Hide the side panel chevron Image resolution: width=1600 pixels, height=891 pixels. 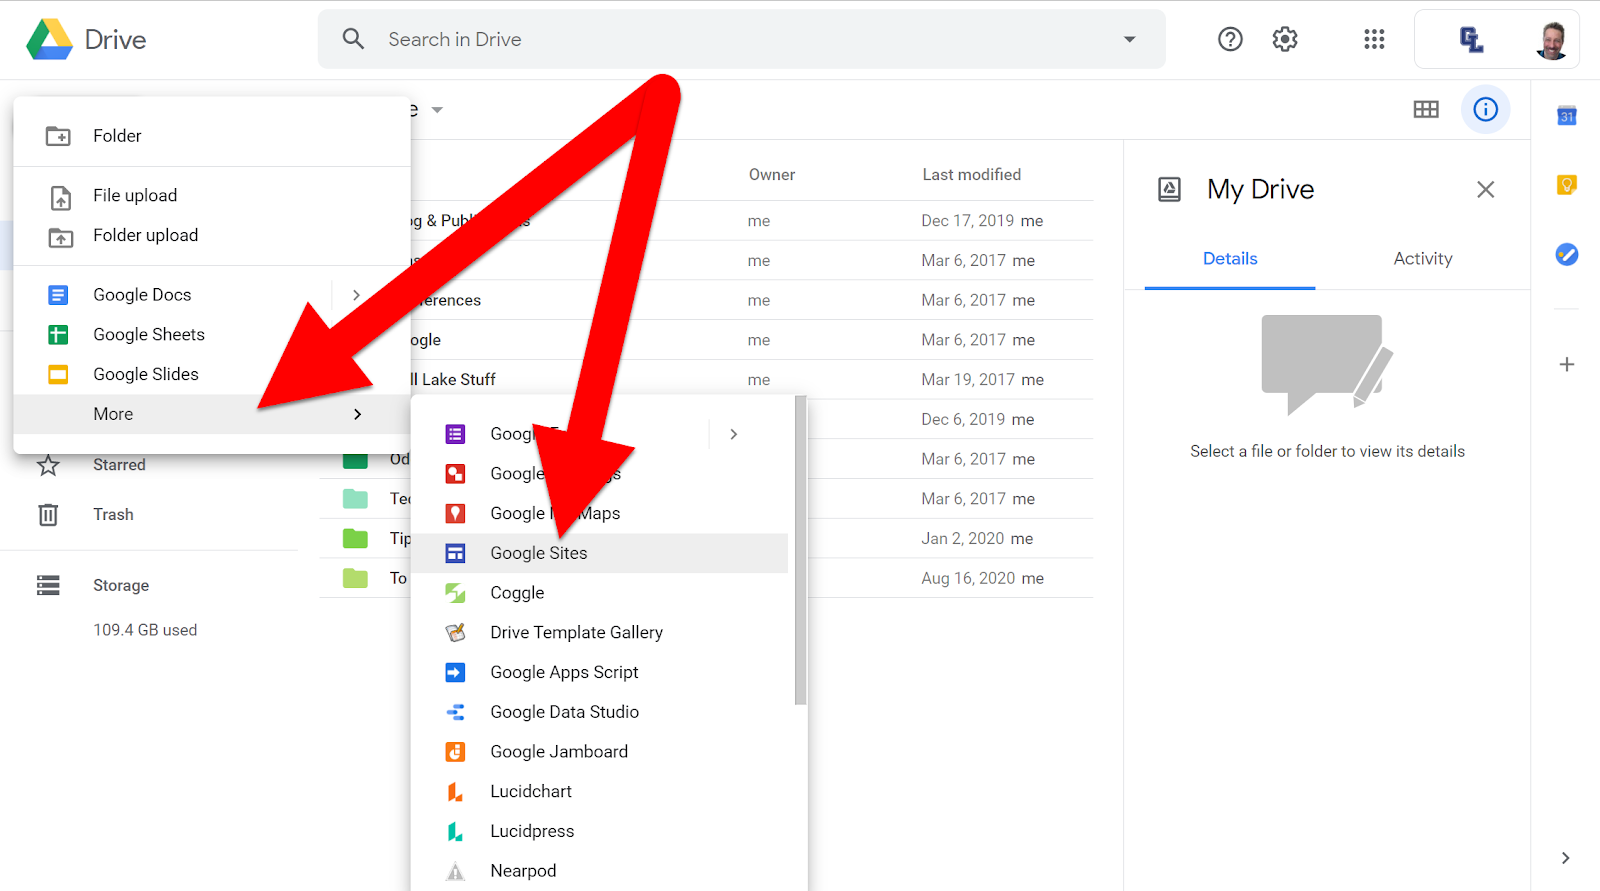pos(1566,858)
